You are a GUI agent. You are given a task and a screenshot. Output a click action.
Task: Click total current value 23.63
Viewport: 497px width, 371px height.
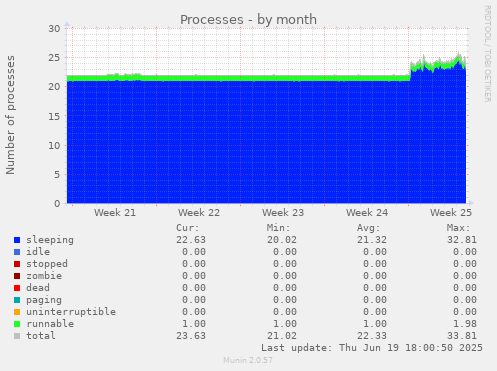191,336
